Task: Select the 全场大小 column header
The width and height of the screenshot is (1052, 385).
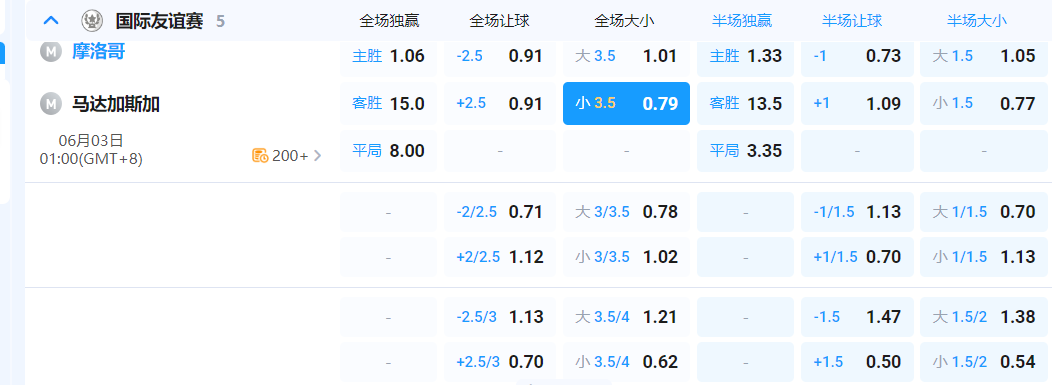Action: pos(625,21)
